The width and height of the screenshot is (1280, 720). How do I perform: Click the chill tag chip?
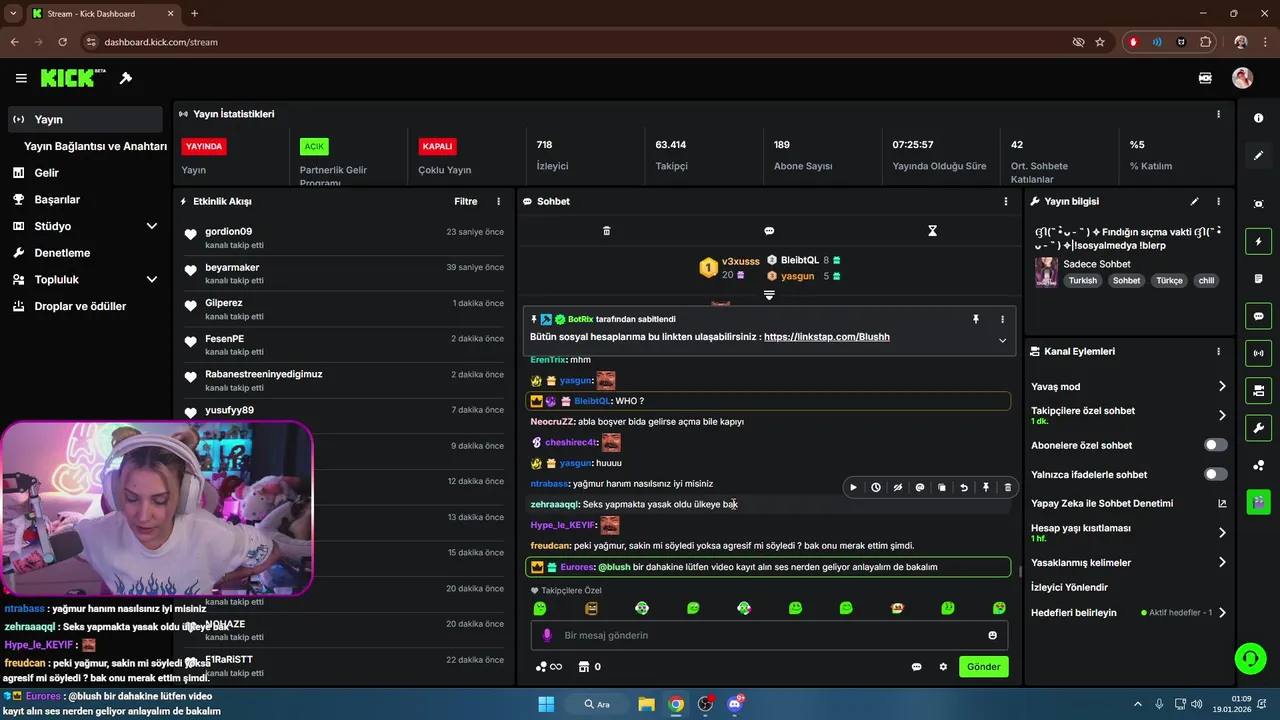click(1206, 281)
